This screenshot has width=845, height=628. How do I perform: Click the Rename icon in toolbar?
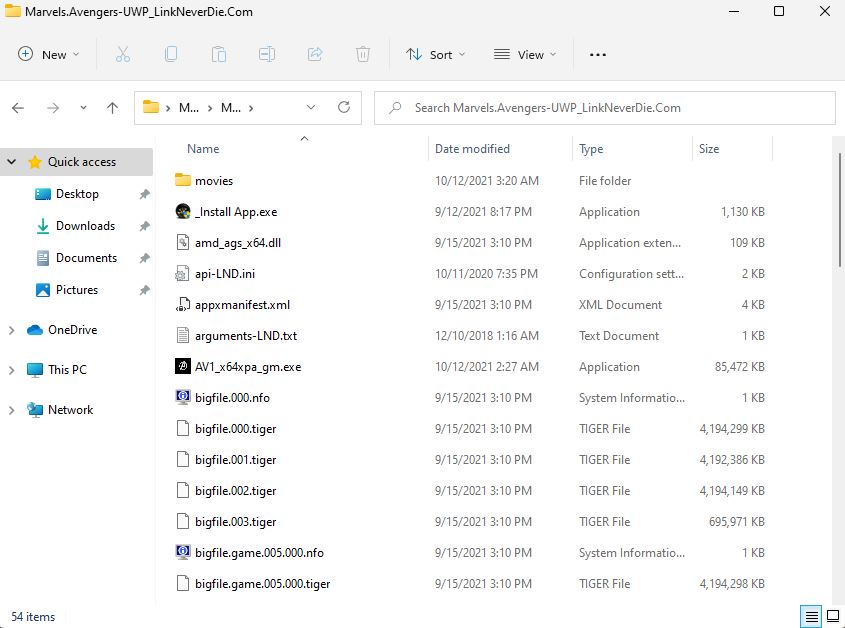click(267, 54)
